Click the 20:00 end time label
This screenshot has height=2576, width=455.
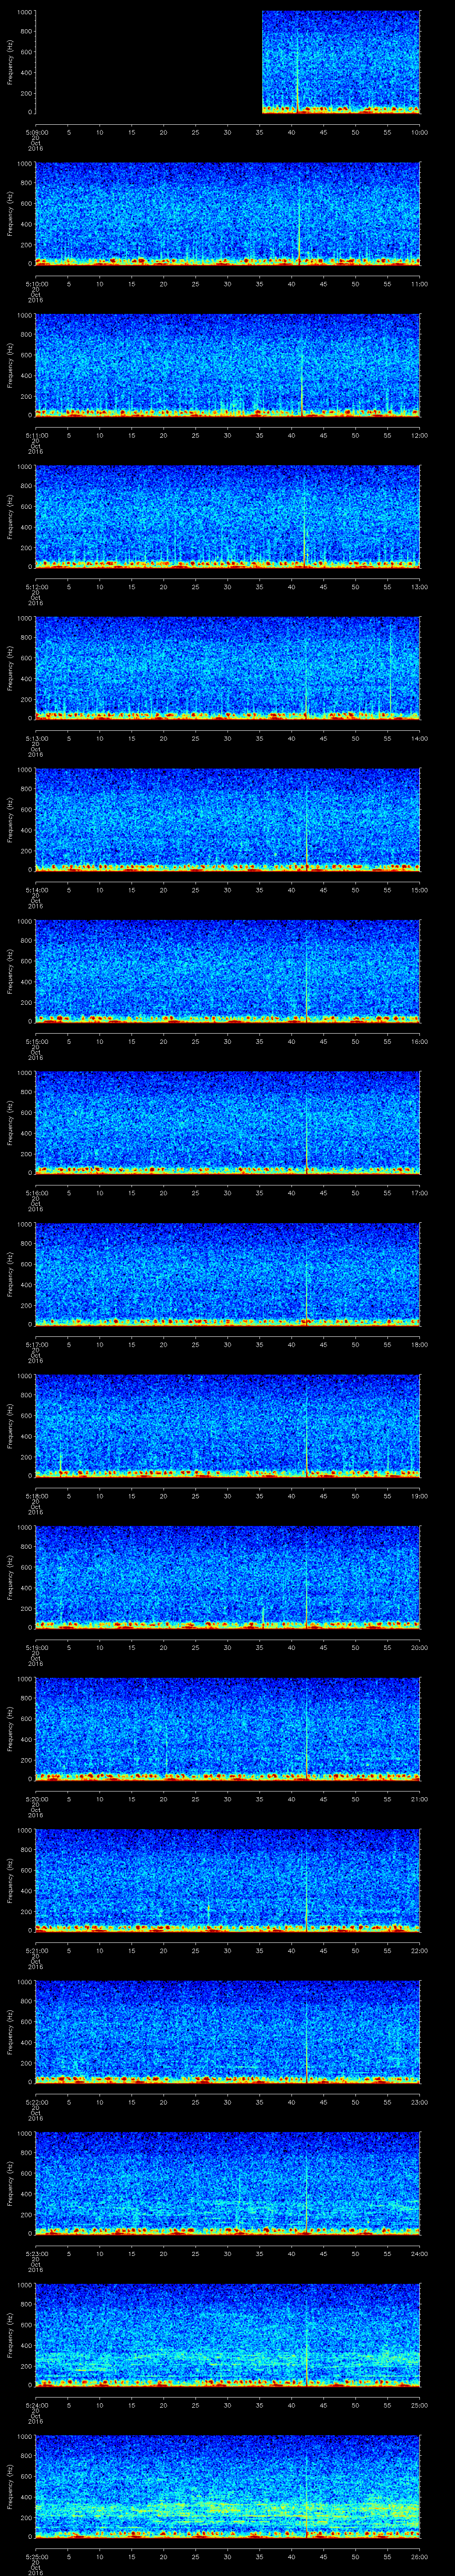tap(419, 1647)
